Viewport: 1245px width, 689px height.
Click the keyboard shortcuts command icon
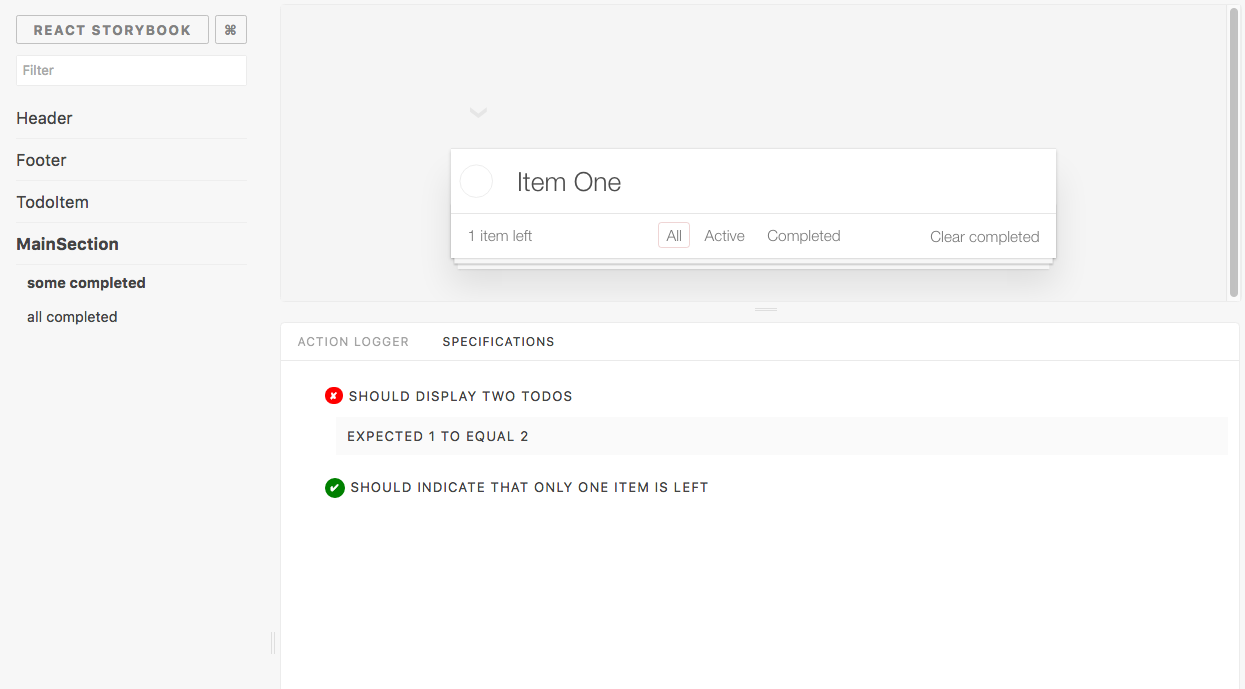point(231,30)
